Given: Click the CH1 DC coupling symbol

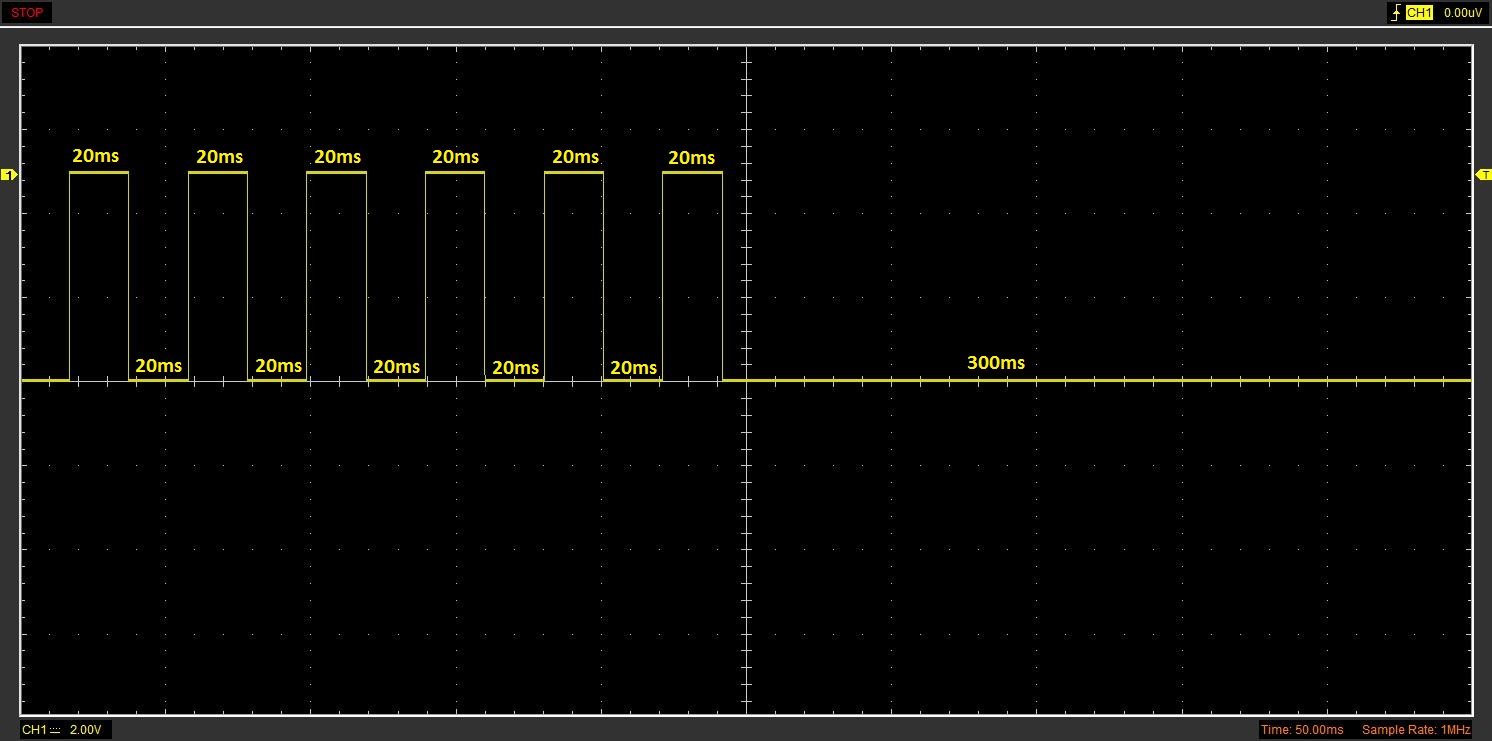Looking at the screenshot, I should (x=56, y=730).
